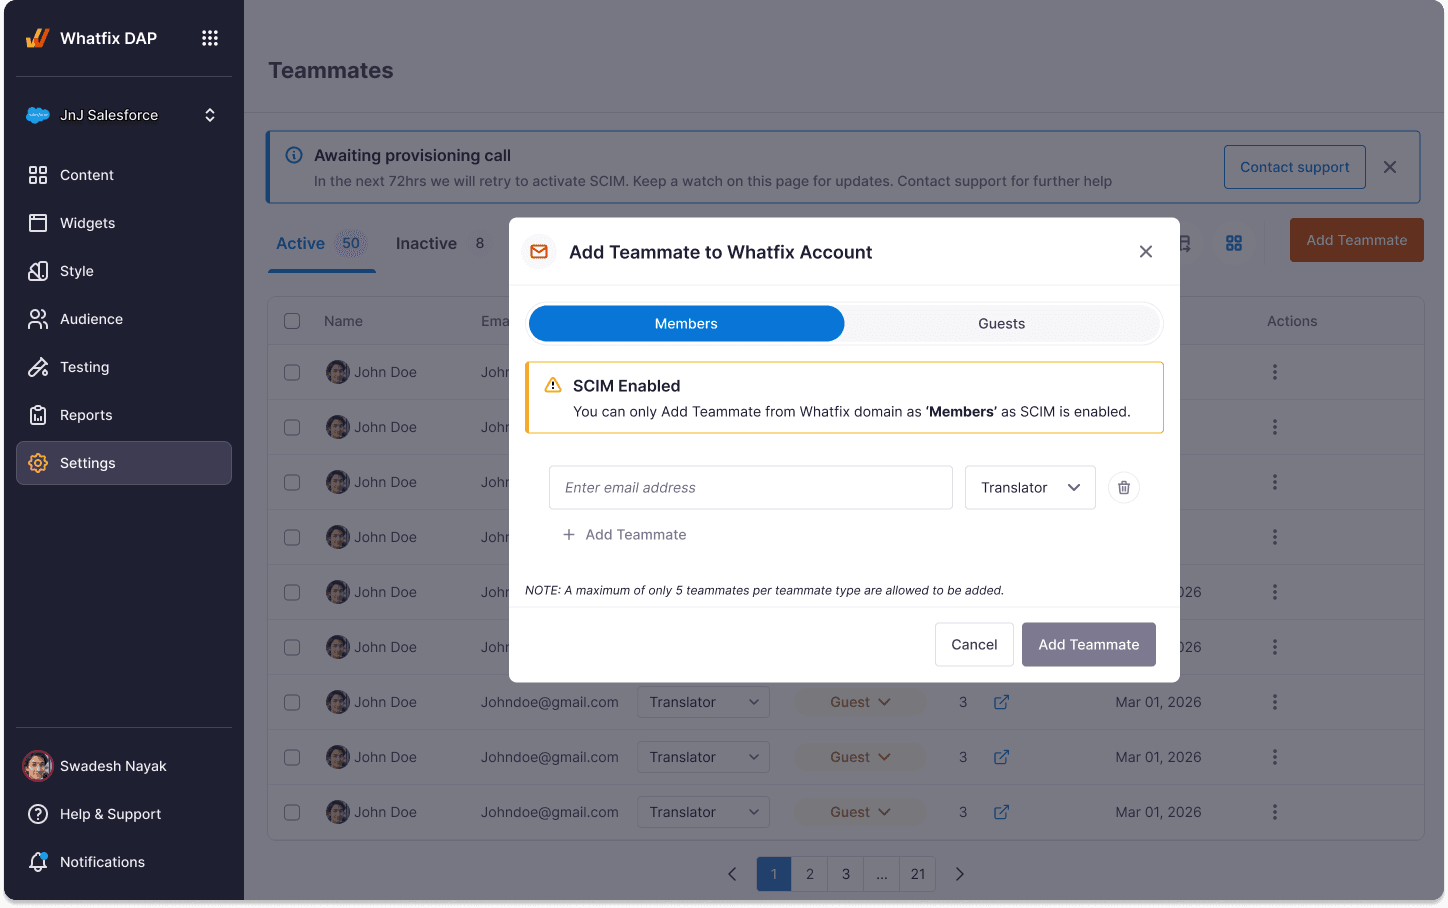Tick the checkbox for the seventh John Doe row

point(292,702)
